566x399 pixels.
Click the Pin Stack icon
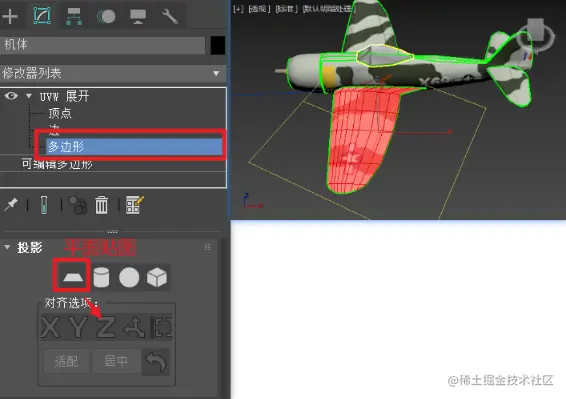pos(11,204)
